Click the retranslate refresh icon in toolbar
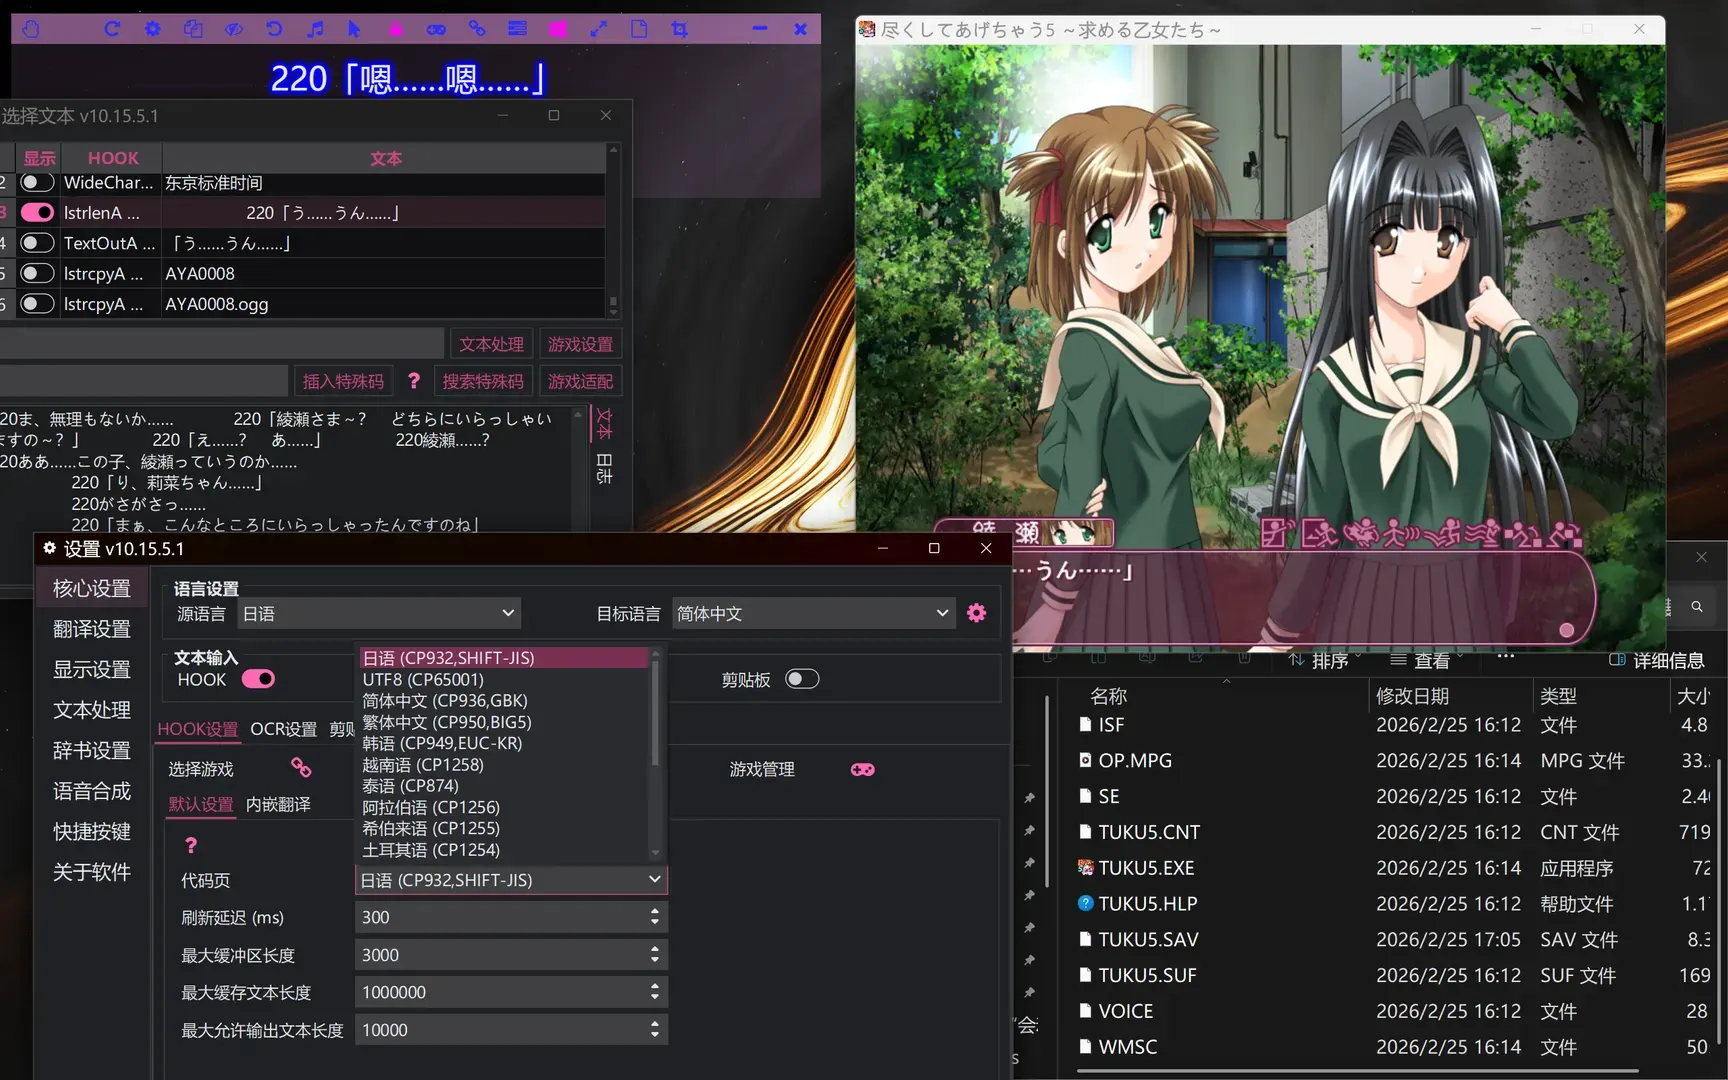This screenshot has height=1080, width=1728. point(112,29)
